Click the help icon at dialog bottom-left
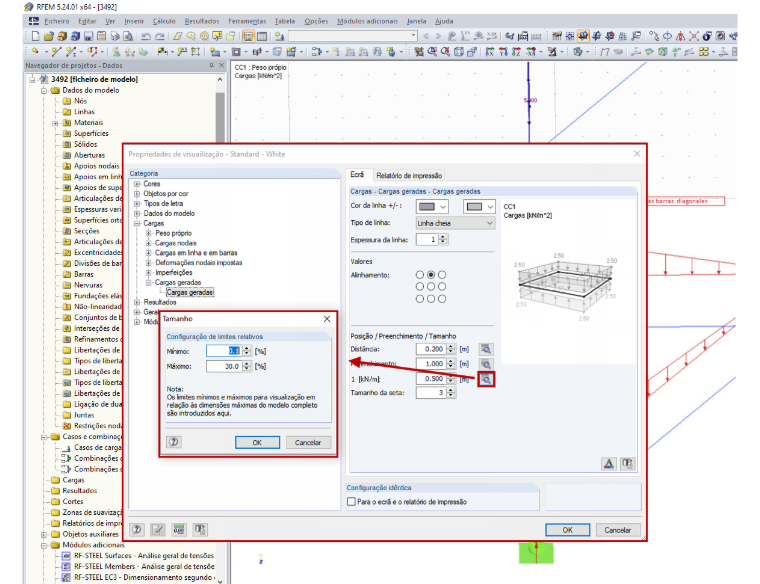The width and height of the screenshot is (760, 584). pos(137,529)
